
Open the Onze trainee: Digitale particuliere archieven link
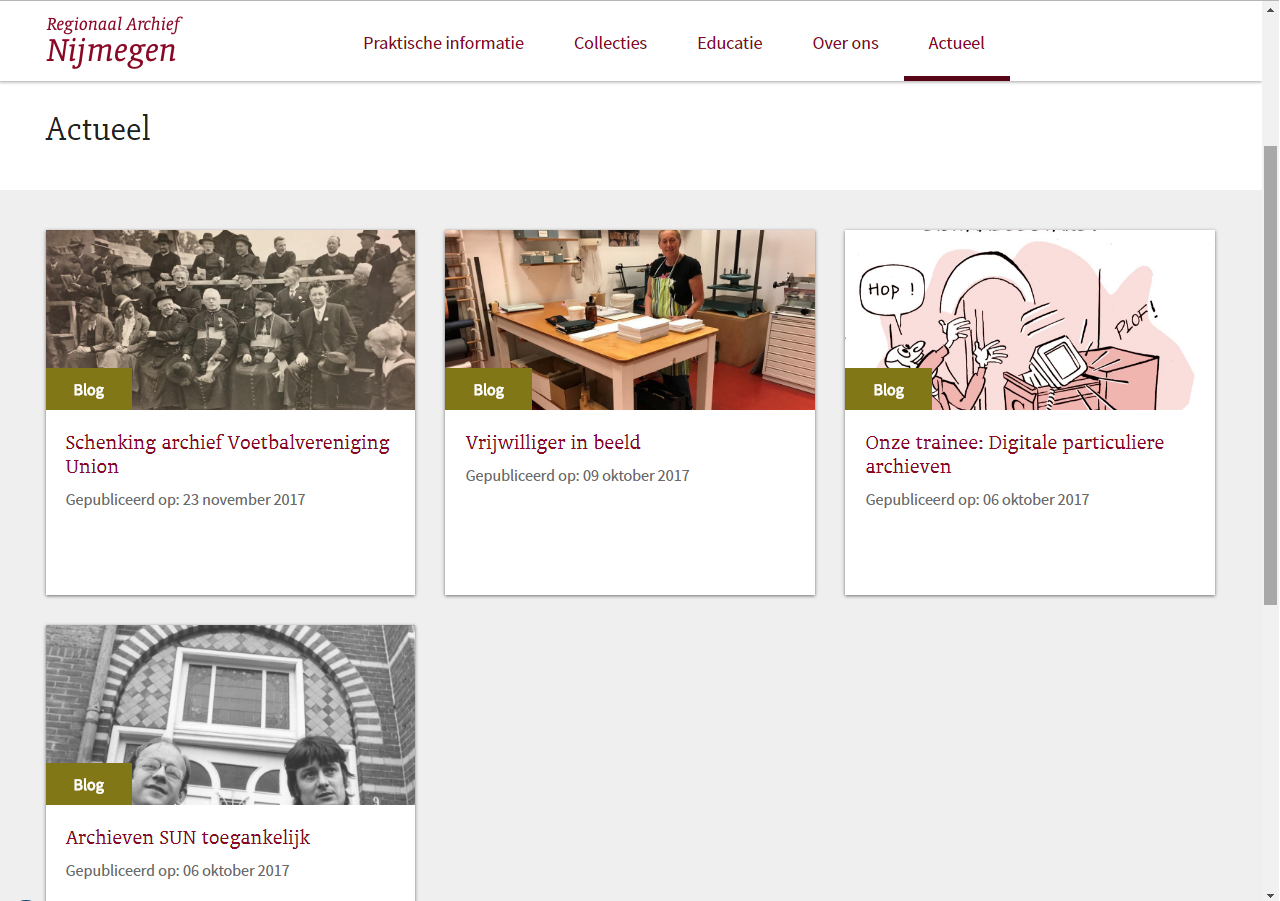(x=1015, y=454)
